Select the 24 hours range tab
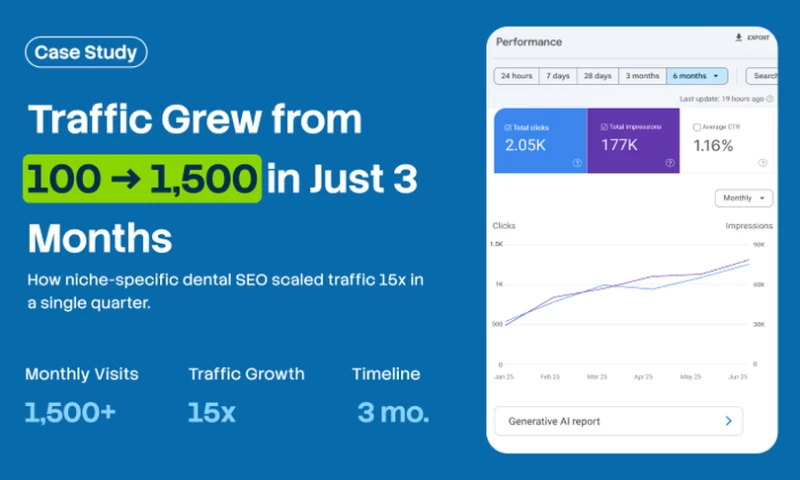The height and width of the screenshot is (480, 800). (x=516, y=76)
